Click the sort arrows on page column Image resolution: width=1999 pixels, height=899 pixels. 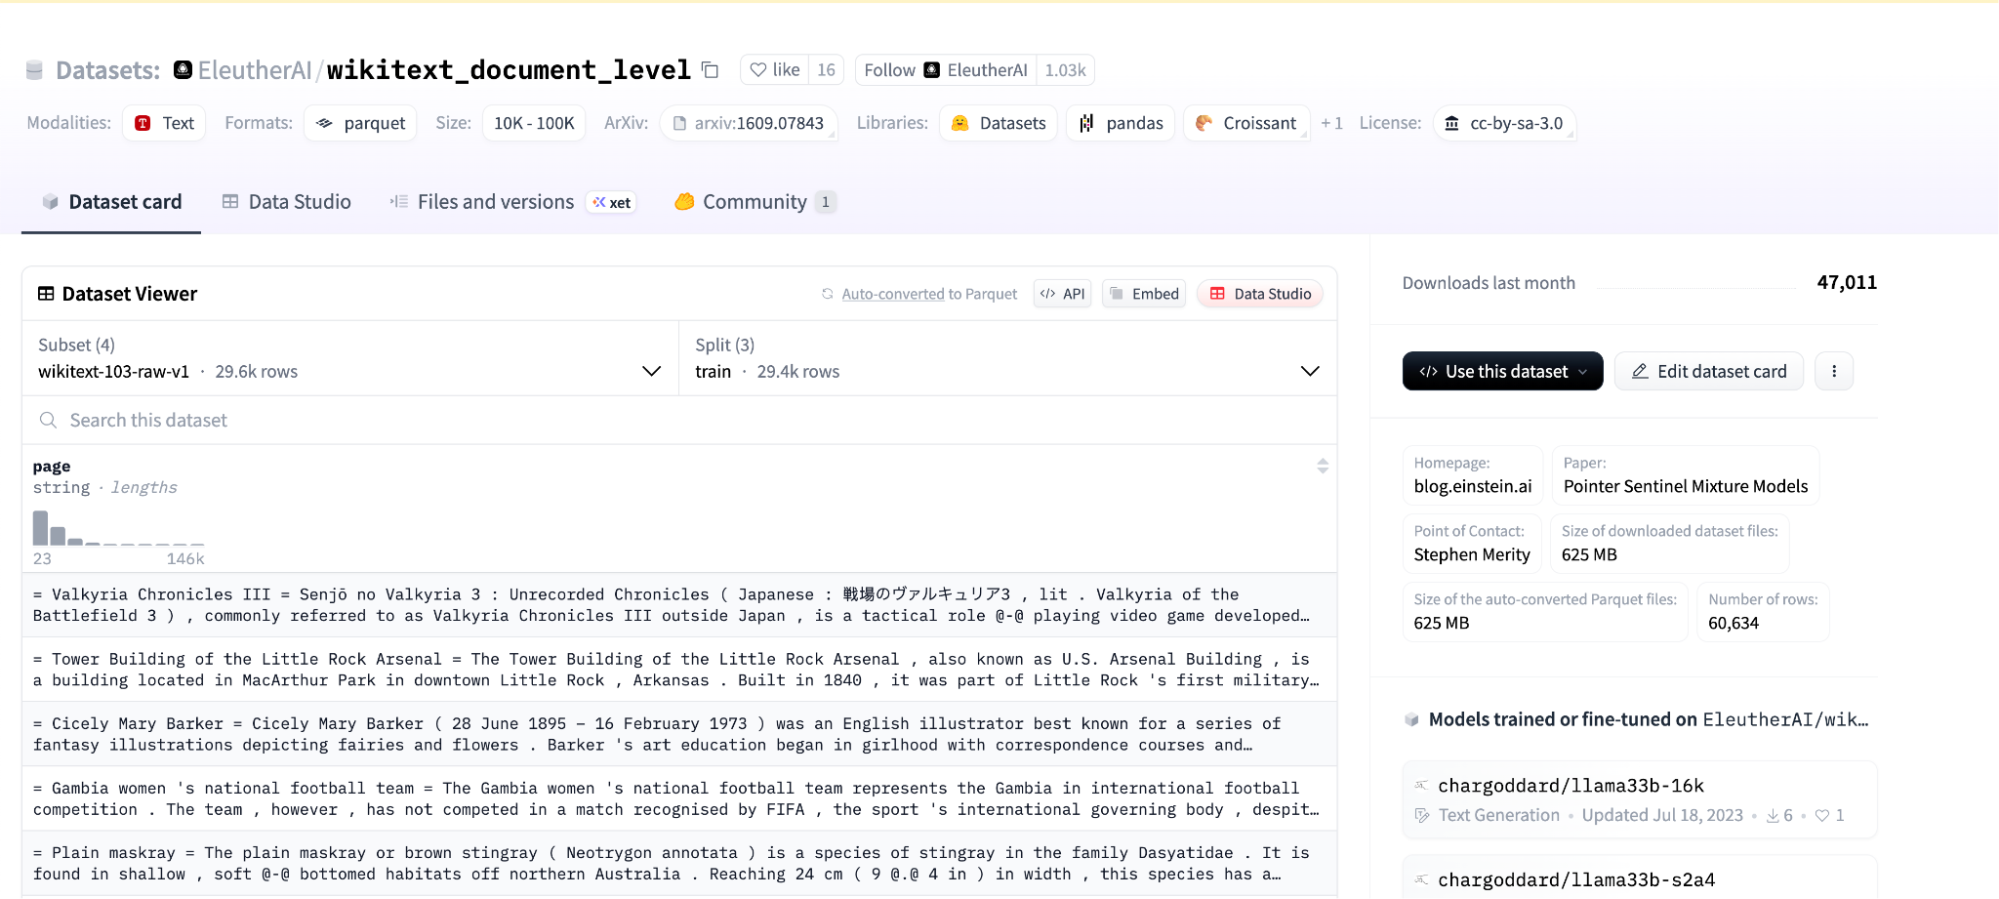(1322, 466)
